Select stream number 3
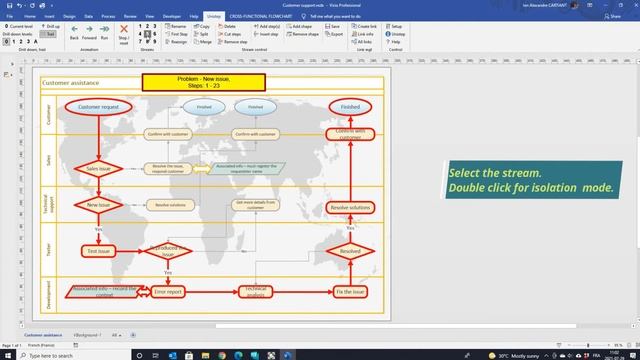This screenshot has height=360, width=640. click(155, 26)
